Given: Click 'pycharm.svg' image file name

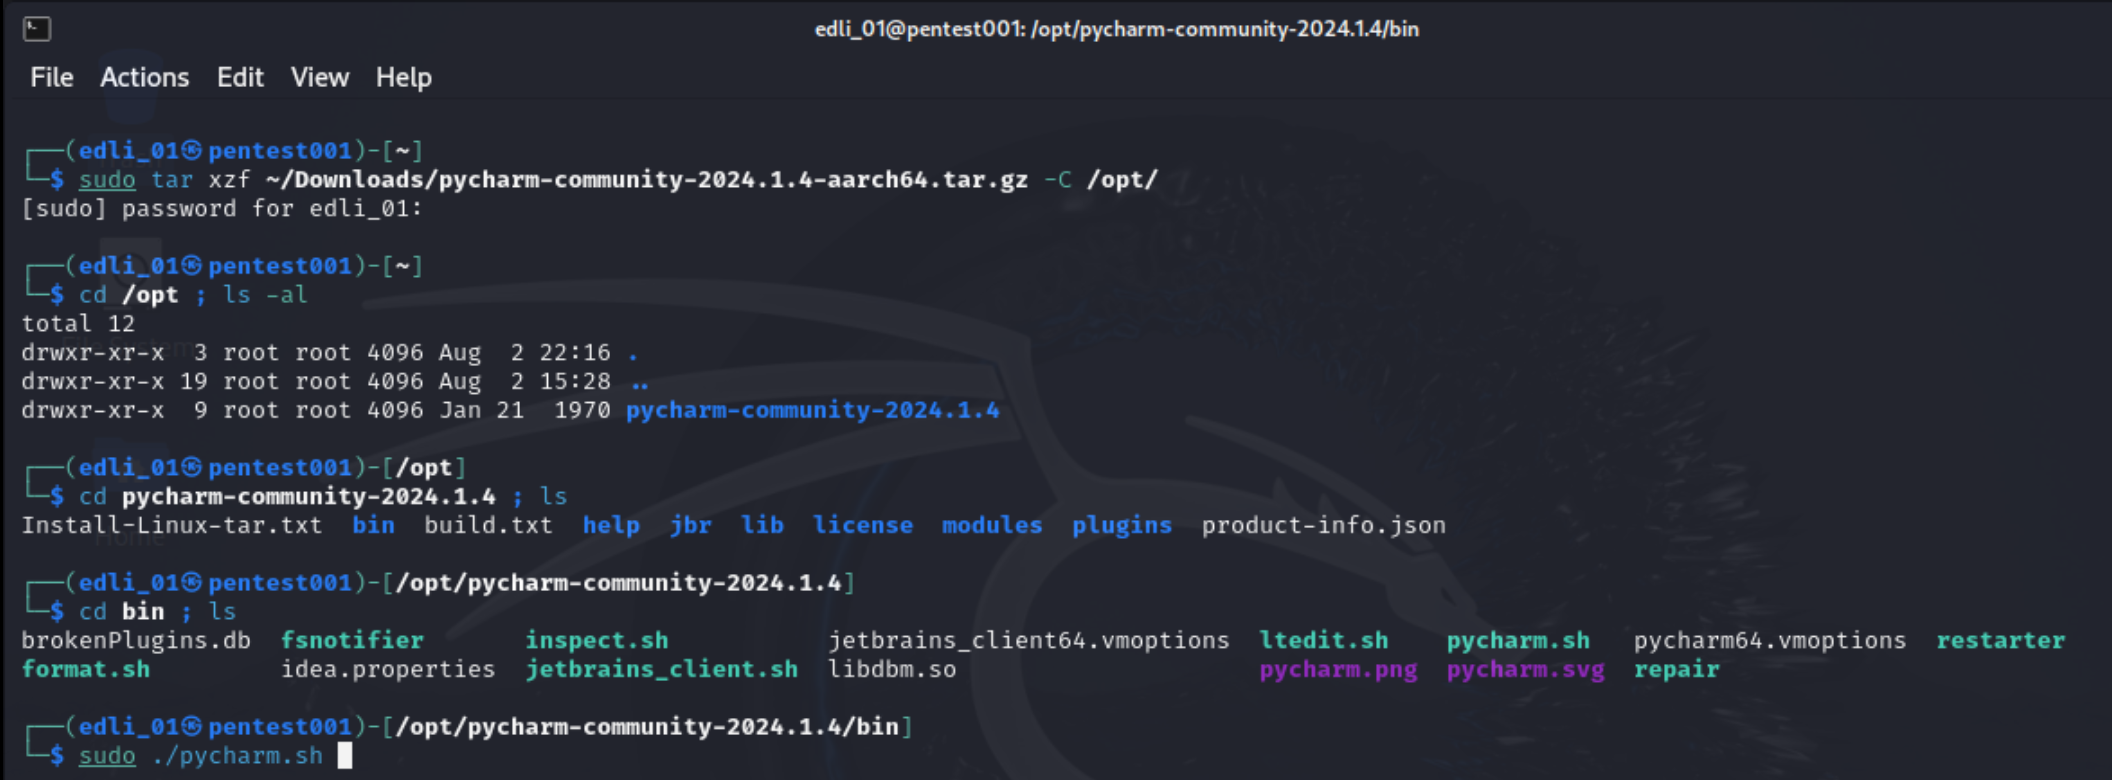Looking at the screenshot, I should coord(1525,669).
